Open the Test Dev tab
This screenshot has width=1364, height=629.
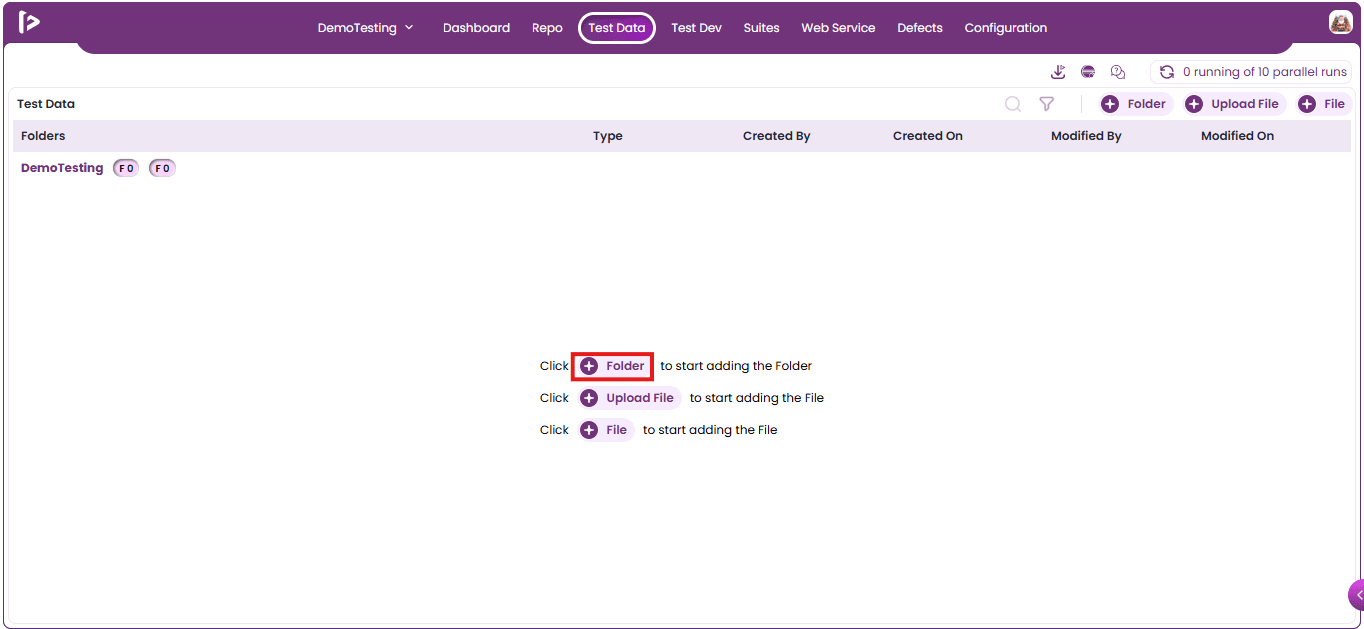pos(696,28)
